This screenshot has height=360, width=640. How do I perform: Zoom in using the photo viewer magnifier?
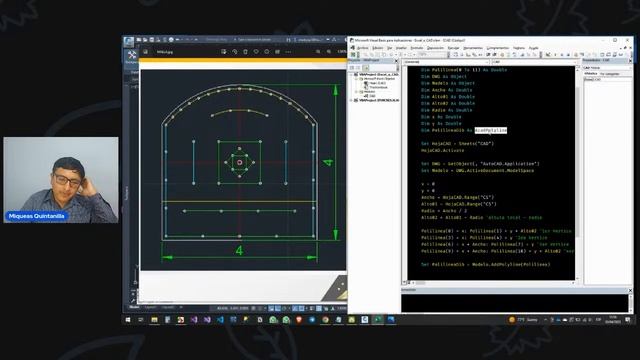point(329,52)
